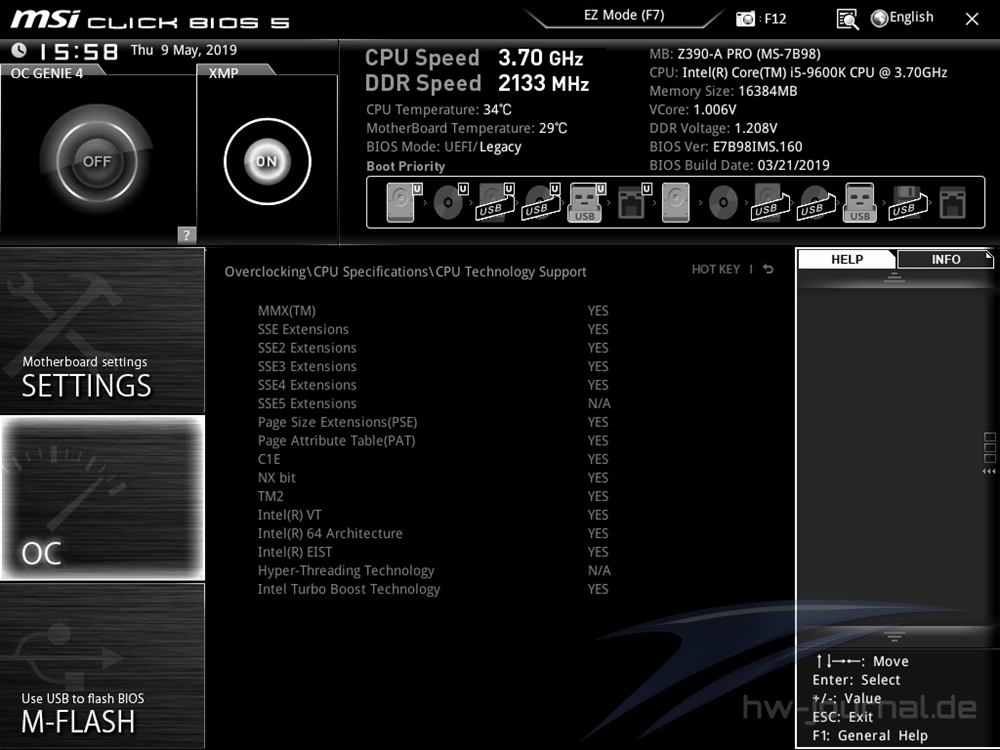Switch to EZ Mode (F7)
This screenshot has height=750, width=1000.
(x=624, y=15)
